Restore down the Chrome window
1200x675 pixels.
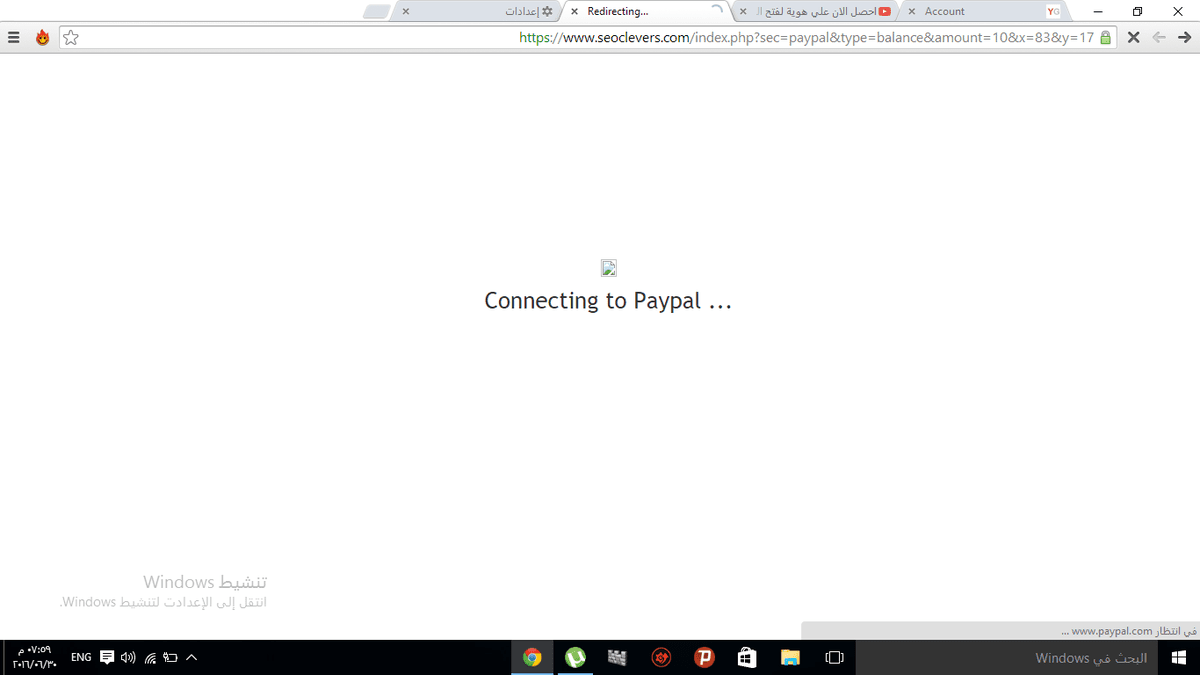[1138, 12]
